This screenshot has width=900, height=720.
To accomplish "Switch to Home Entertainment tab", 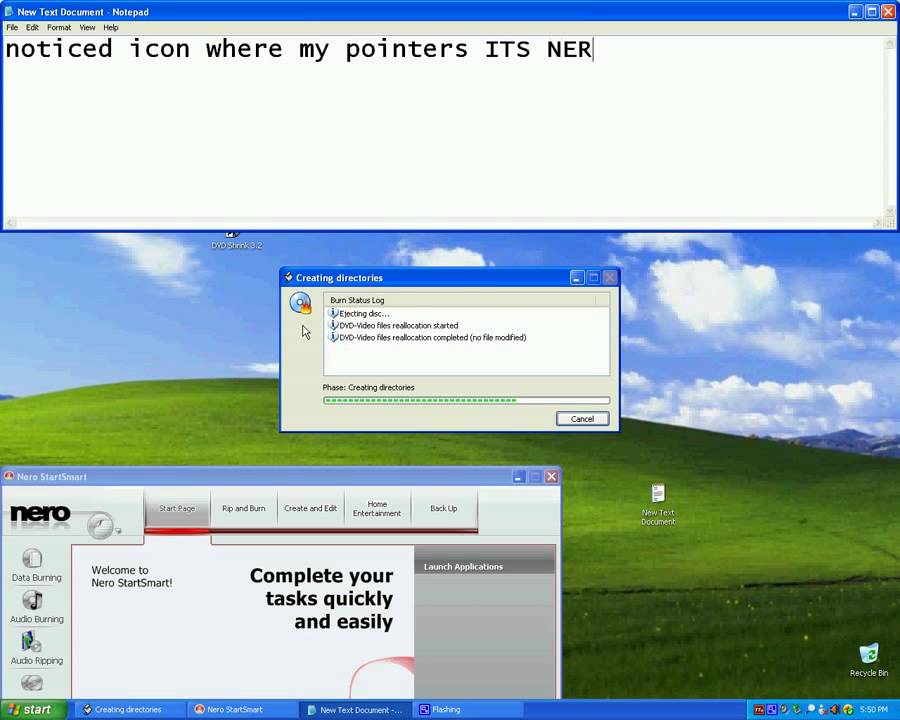I will click(x=377, y=509).
